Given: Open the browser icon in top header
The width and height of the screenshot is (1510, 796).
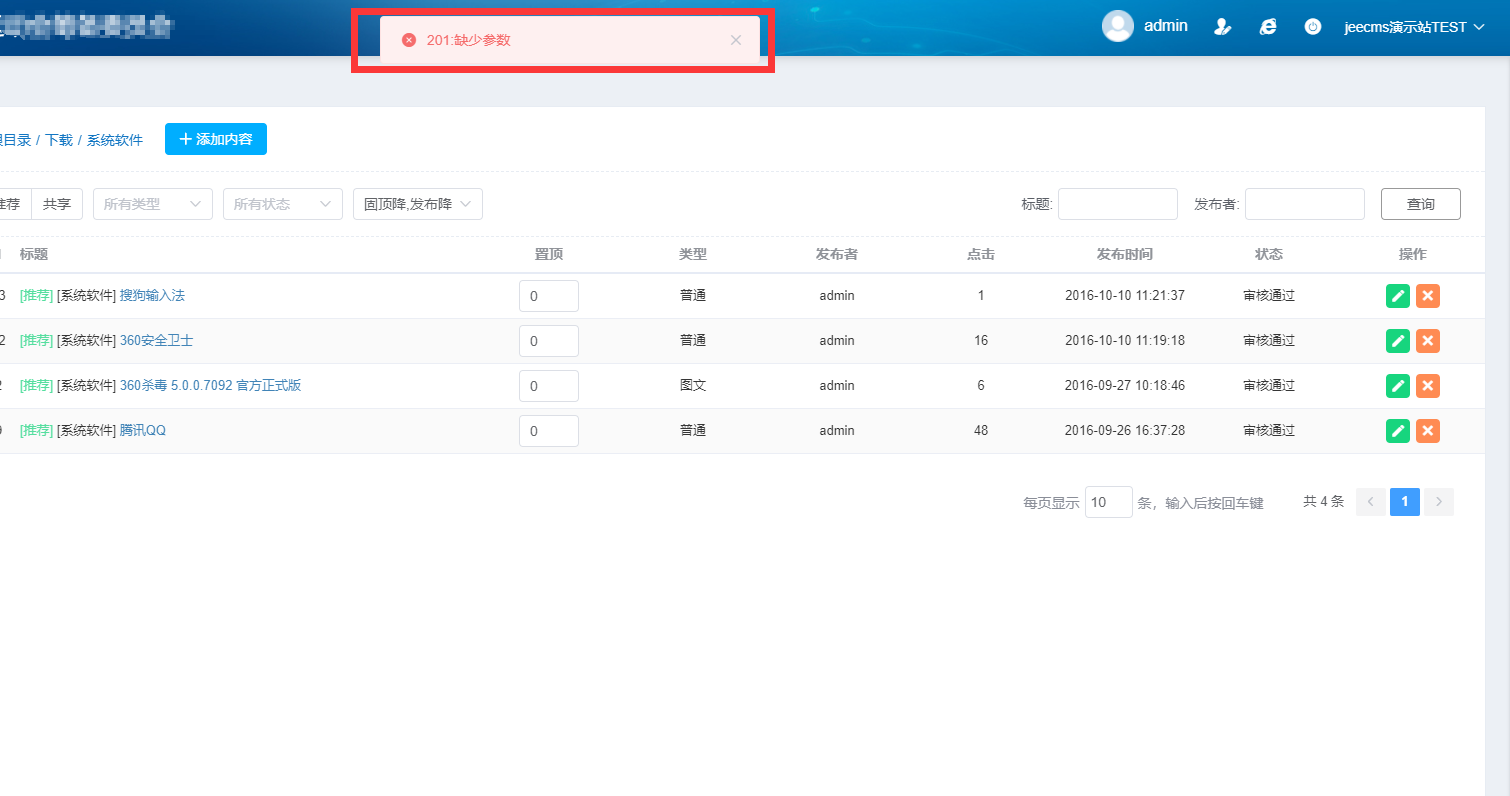Looking at the screenshot, I should pos(1268,27).
